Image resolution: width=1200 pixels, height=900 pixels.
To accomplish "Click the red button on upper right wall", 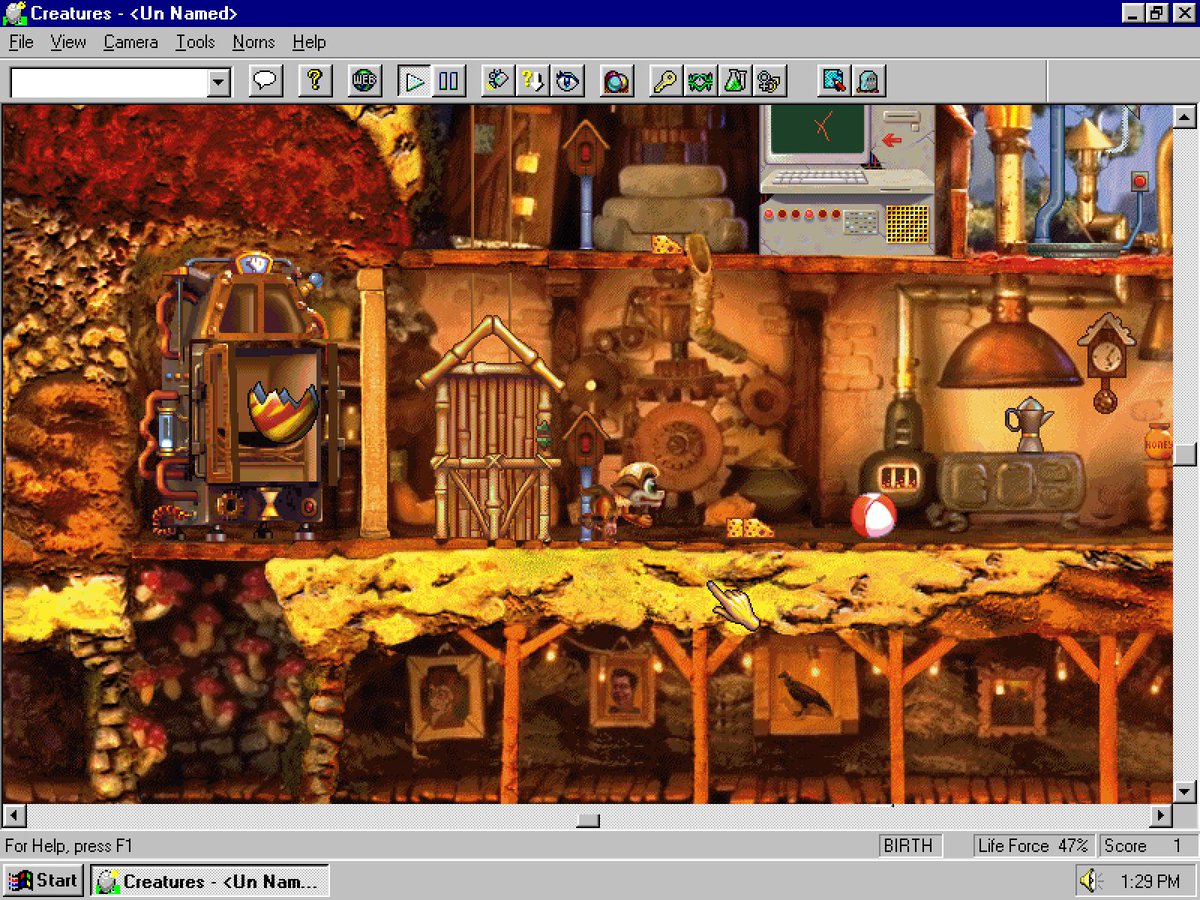I will (x=1138, y=181).
